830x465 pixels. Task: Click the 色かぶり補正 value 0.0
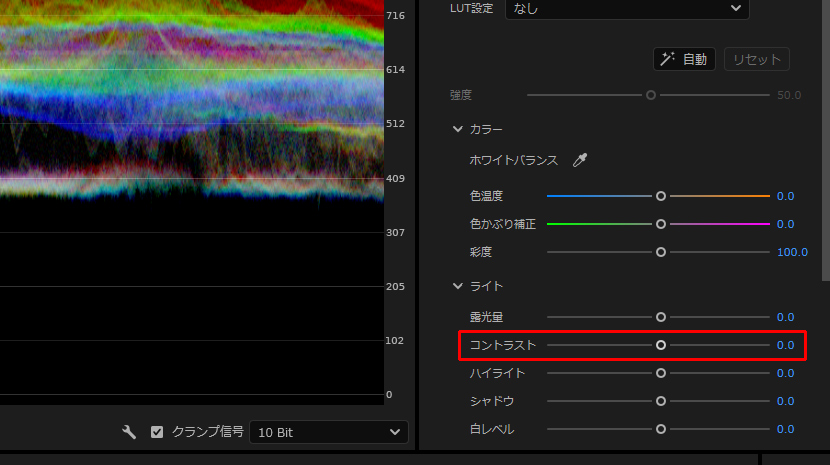coord(786,224)
